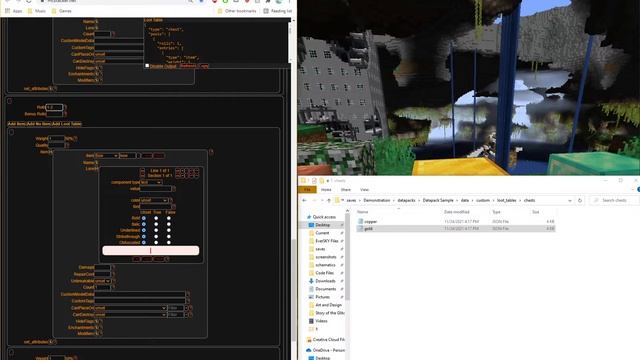This screenshot has width=640, height=360.
Task: Open Pictures in the Explorer sidebar
Action: [x=320, y=297]
